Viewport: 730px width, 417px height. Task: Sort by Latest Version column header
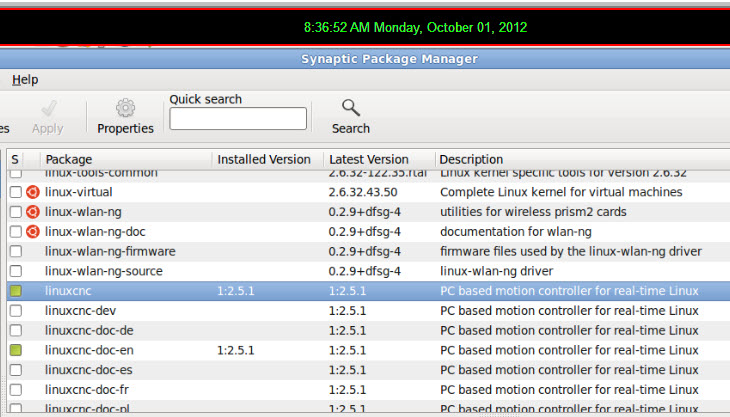(379, 160)
